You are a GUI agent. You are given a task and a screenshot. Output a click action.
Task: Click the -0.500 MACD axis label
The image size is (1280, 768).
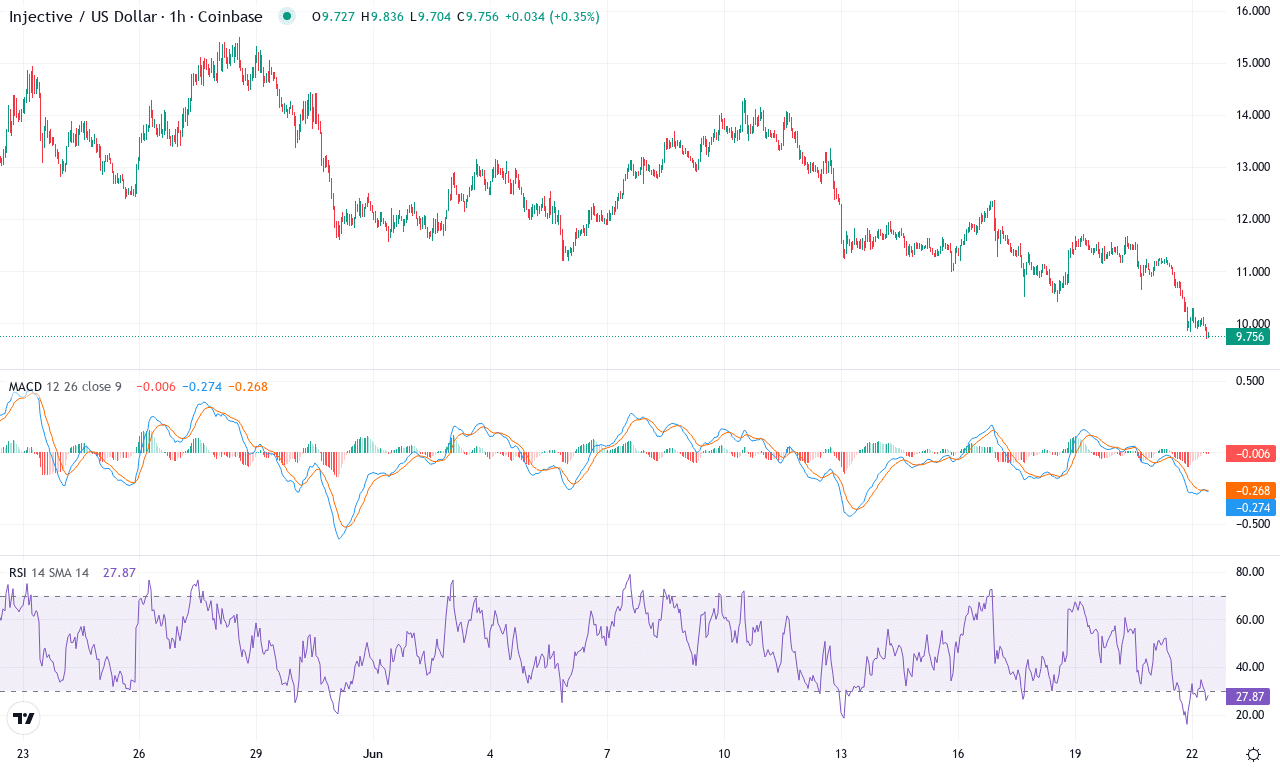pos(1252,525)
